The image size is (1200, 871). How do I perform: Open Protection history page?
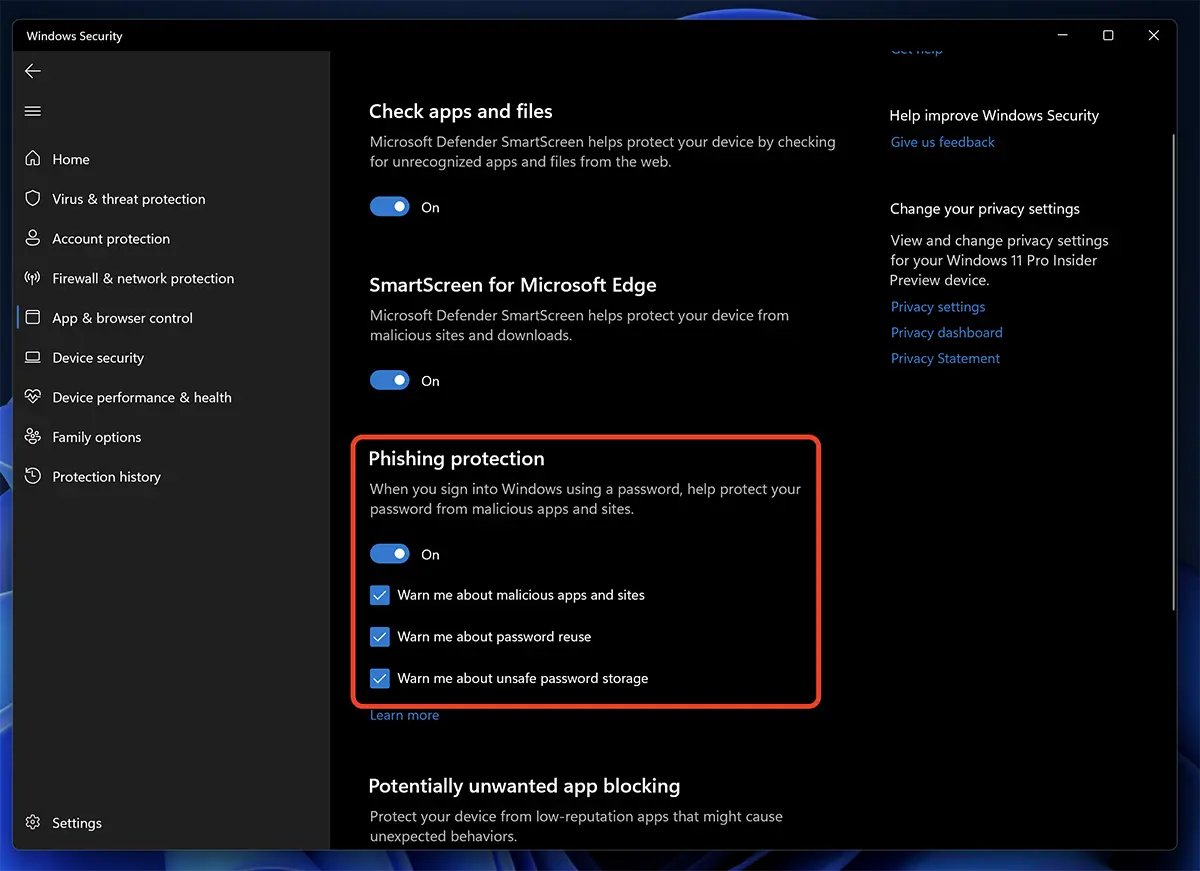coord(106,477)
